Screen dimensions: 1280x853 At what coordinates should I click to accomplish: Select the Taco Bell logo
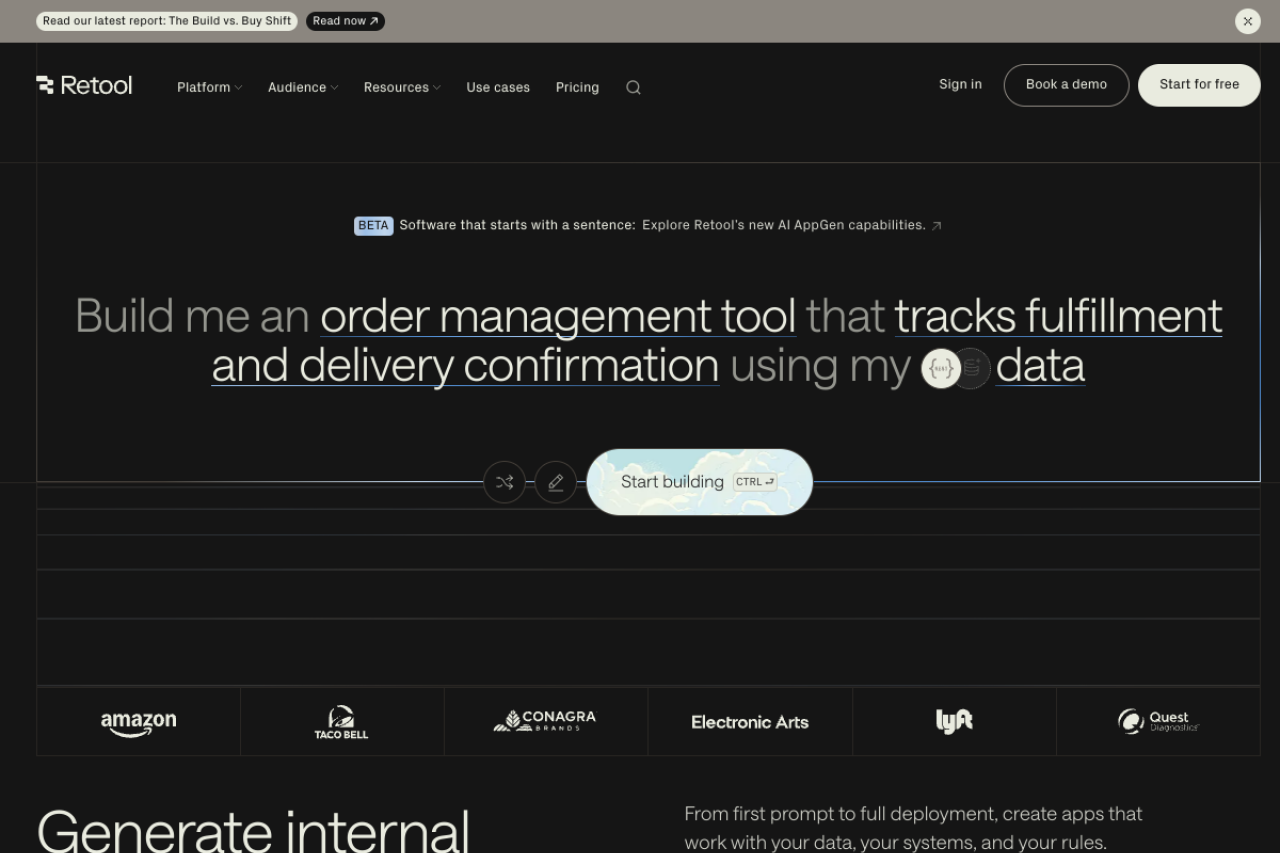click(342, 721)
